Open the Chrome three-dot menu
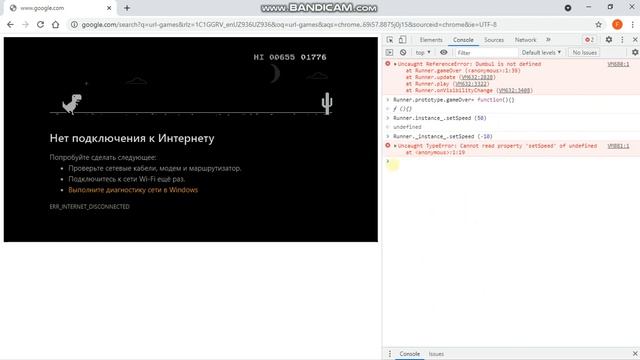This screenshot has height=360, width=640. coord(633,24)
